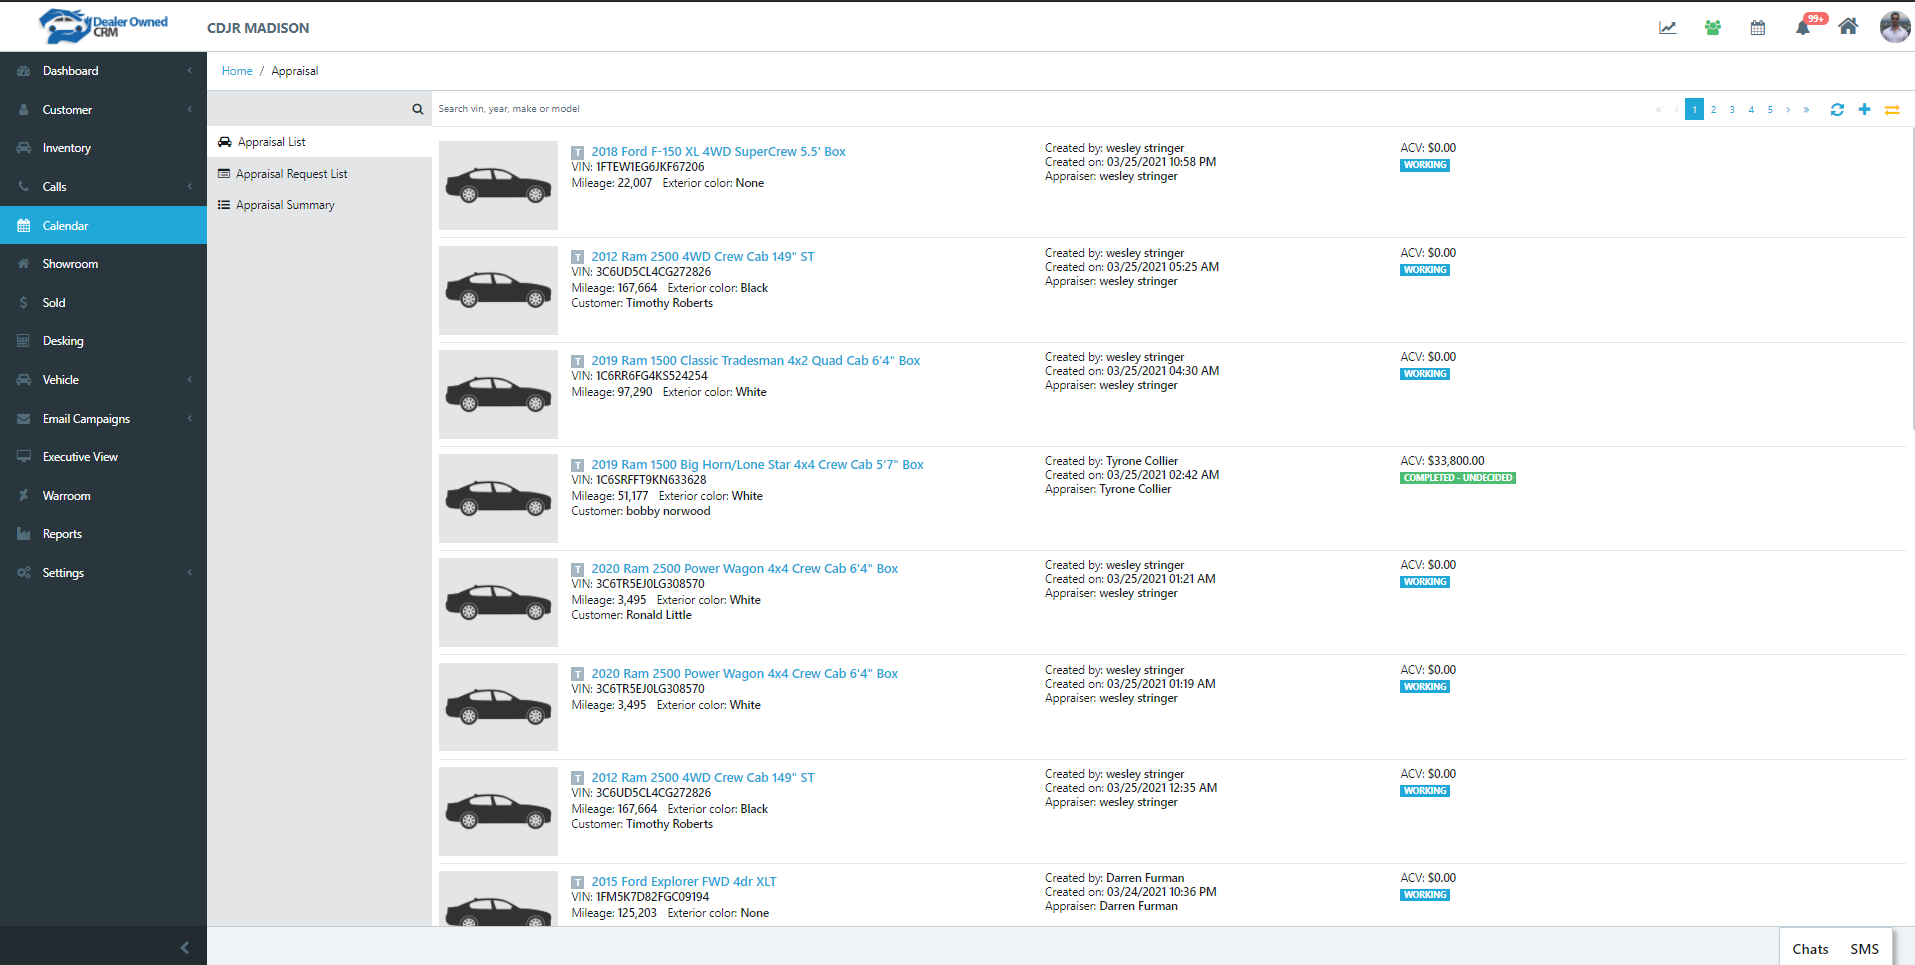Expand the Customer sidebar menu
Screen dimensions: 1915x965
[103, 110]
